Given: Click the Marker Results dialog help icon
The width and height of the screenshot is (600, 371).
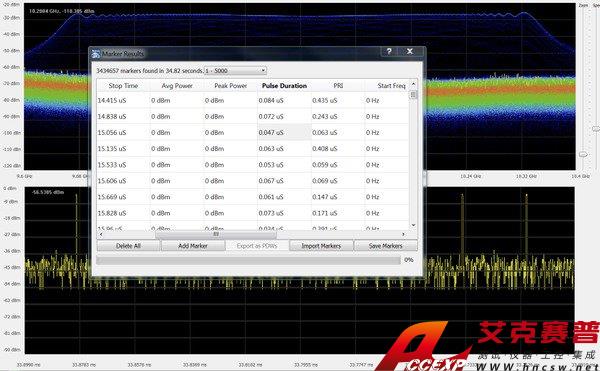Looking at the screenshot, I should click(389, 51).
